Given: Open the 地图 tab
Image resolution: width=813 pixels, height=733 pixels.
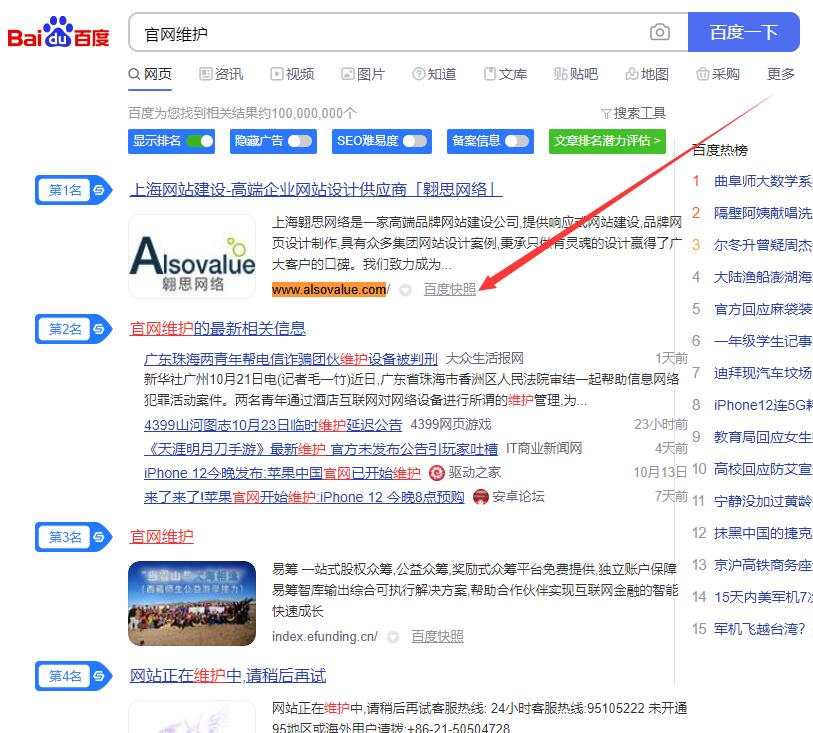Looking at the screenshot, I should (x=647, y=74).
